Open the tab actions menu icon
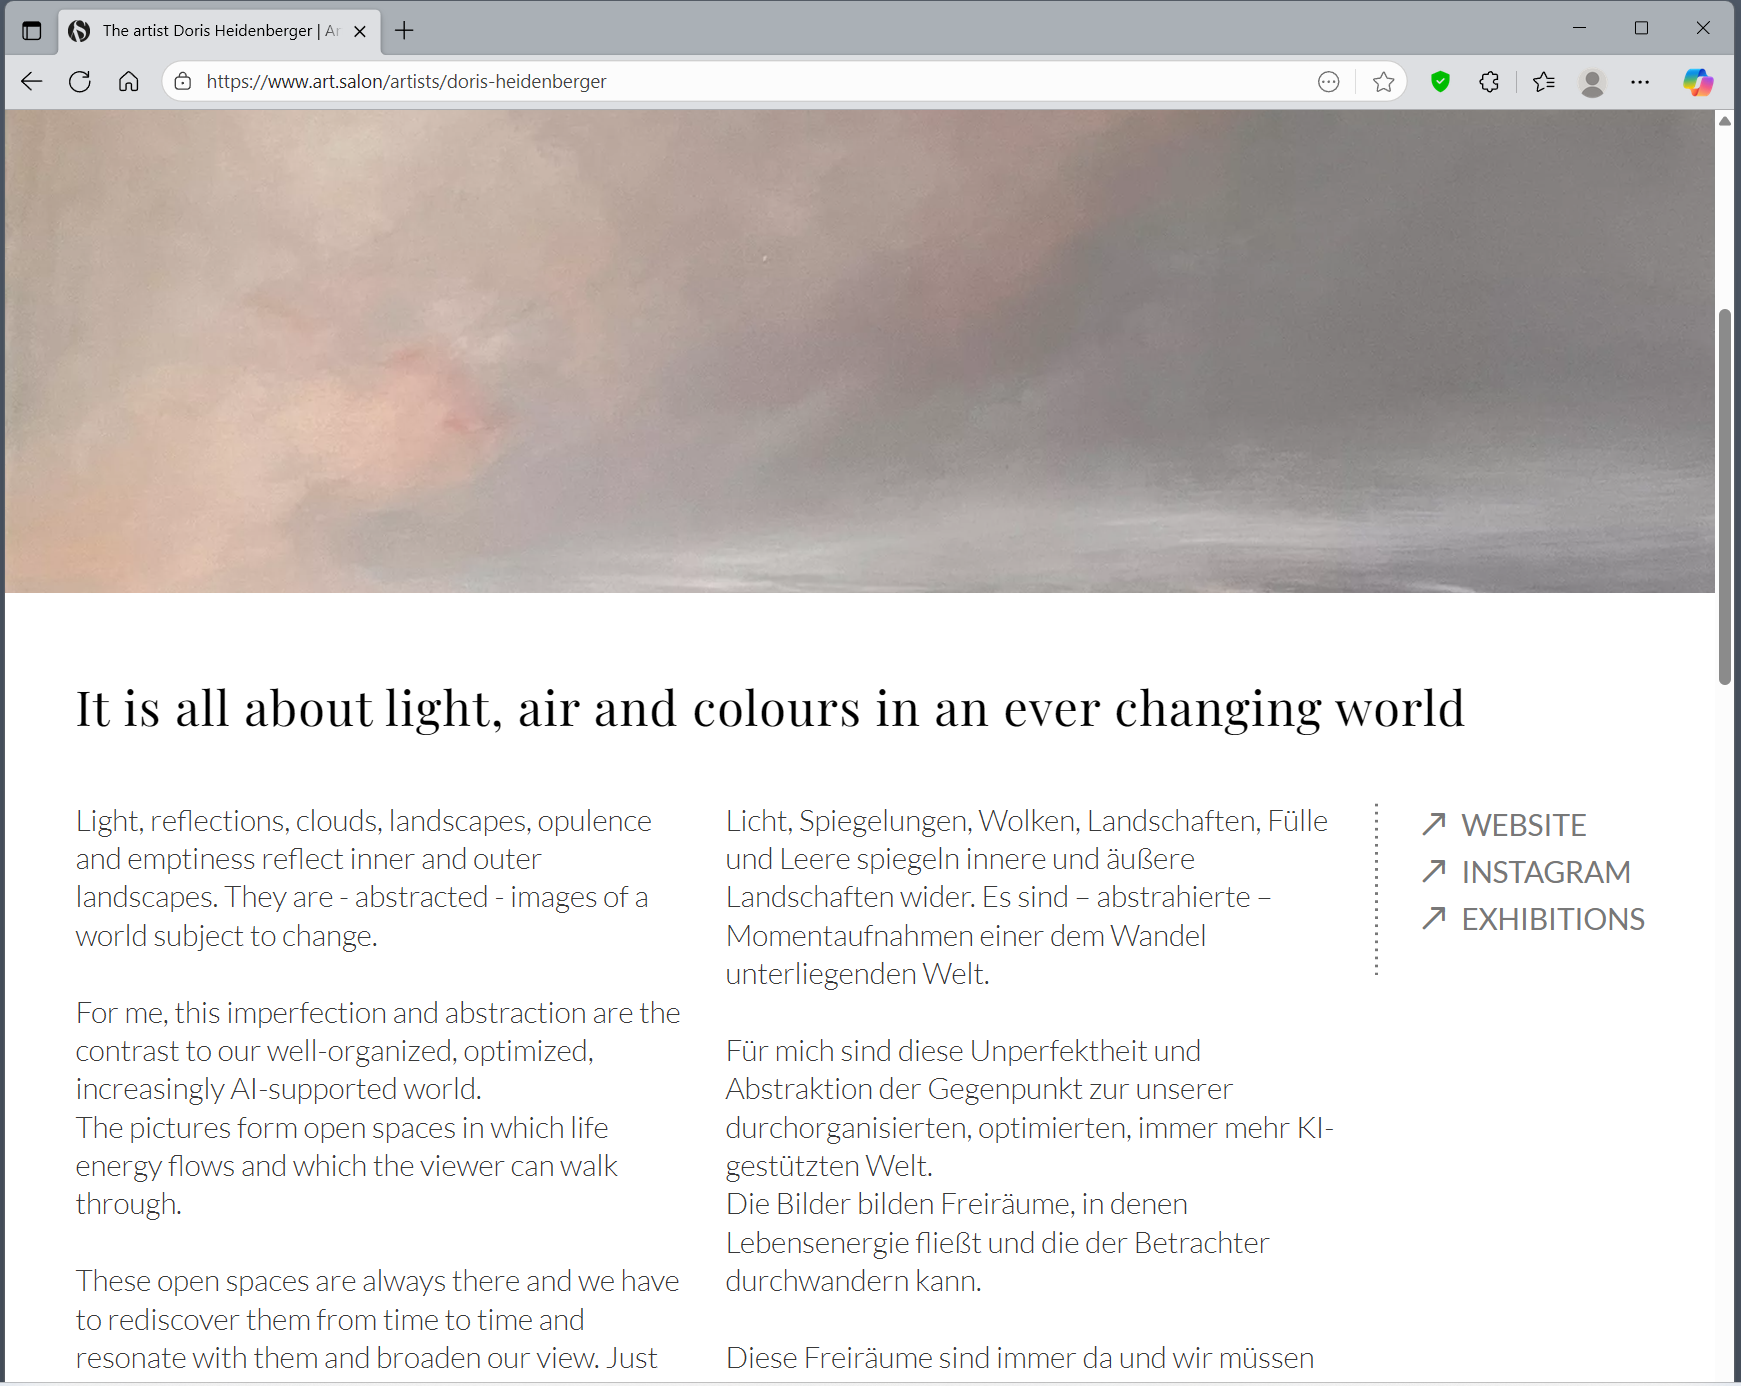The height and width of the screenshot is (1386, 1741). [x=32, y=30]
